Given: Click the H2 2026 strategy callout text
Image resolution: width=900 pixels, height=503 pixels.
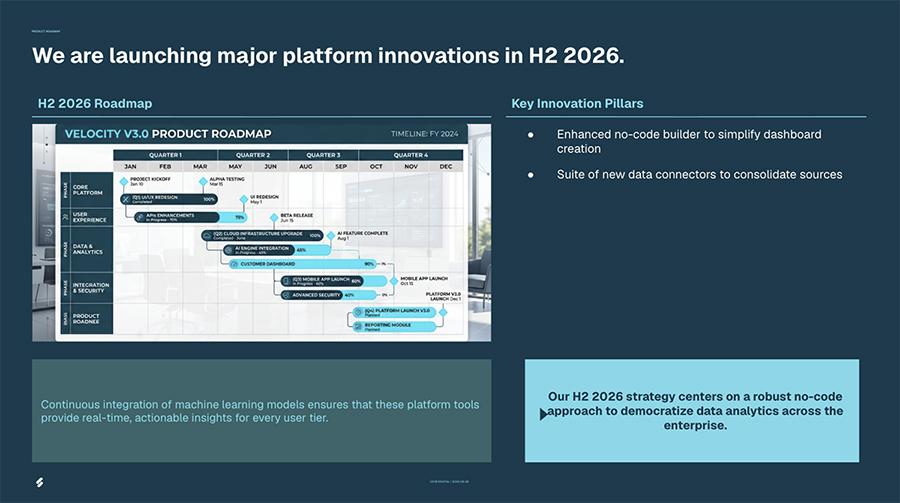Looking at the screenshot, I should [695, 411].
